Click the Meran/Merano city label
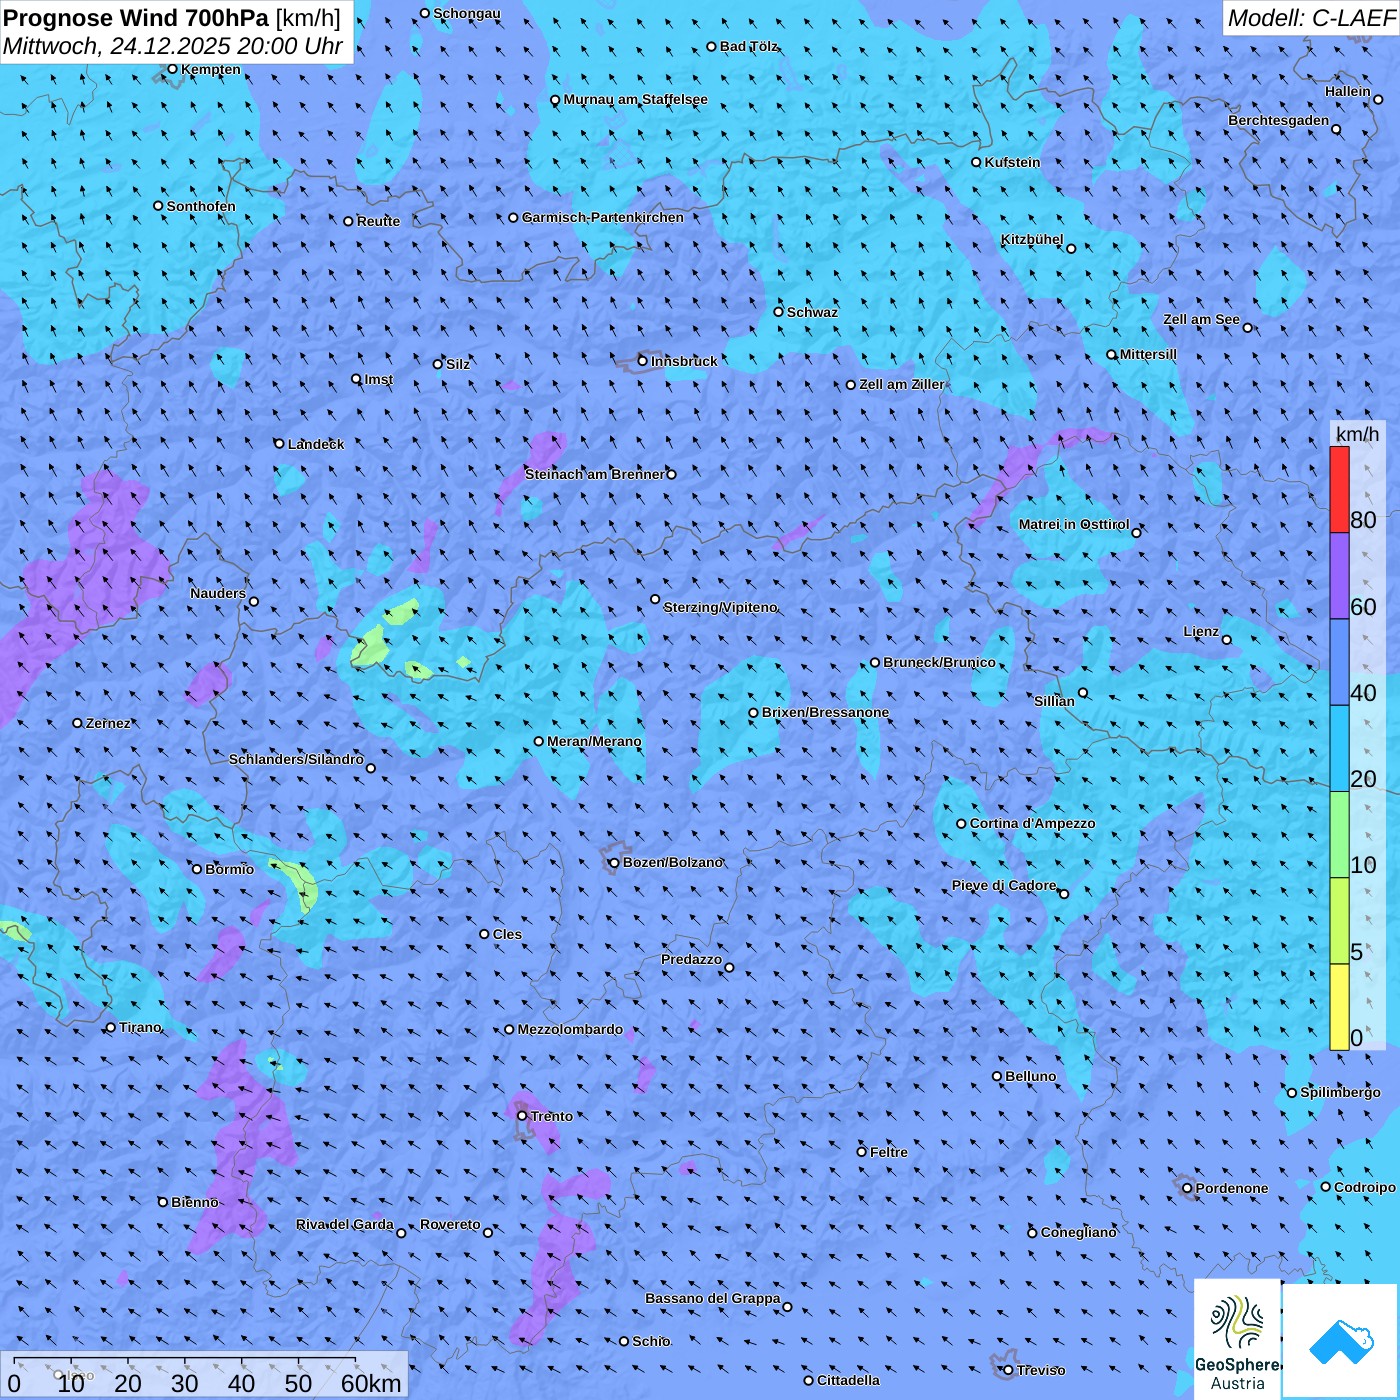This screenshot has width=1400, height=1400. (594, 741)
